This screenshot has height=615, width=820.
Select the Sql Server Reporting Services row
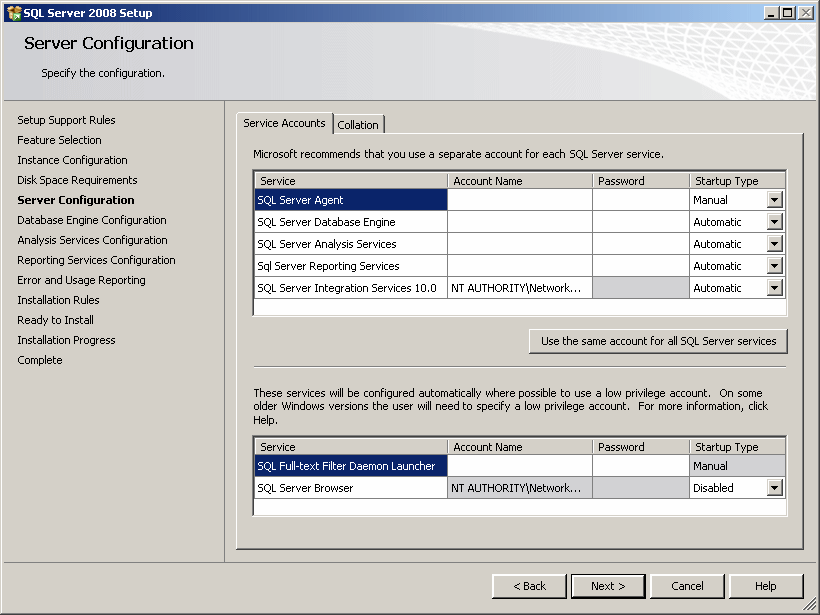point(351,266)
